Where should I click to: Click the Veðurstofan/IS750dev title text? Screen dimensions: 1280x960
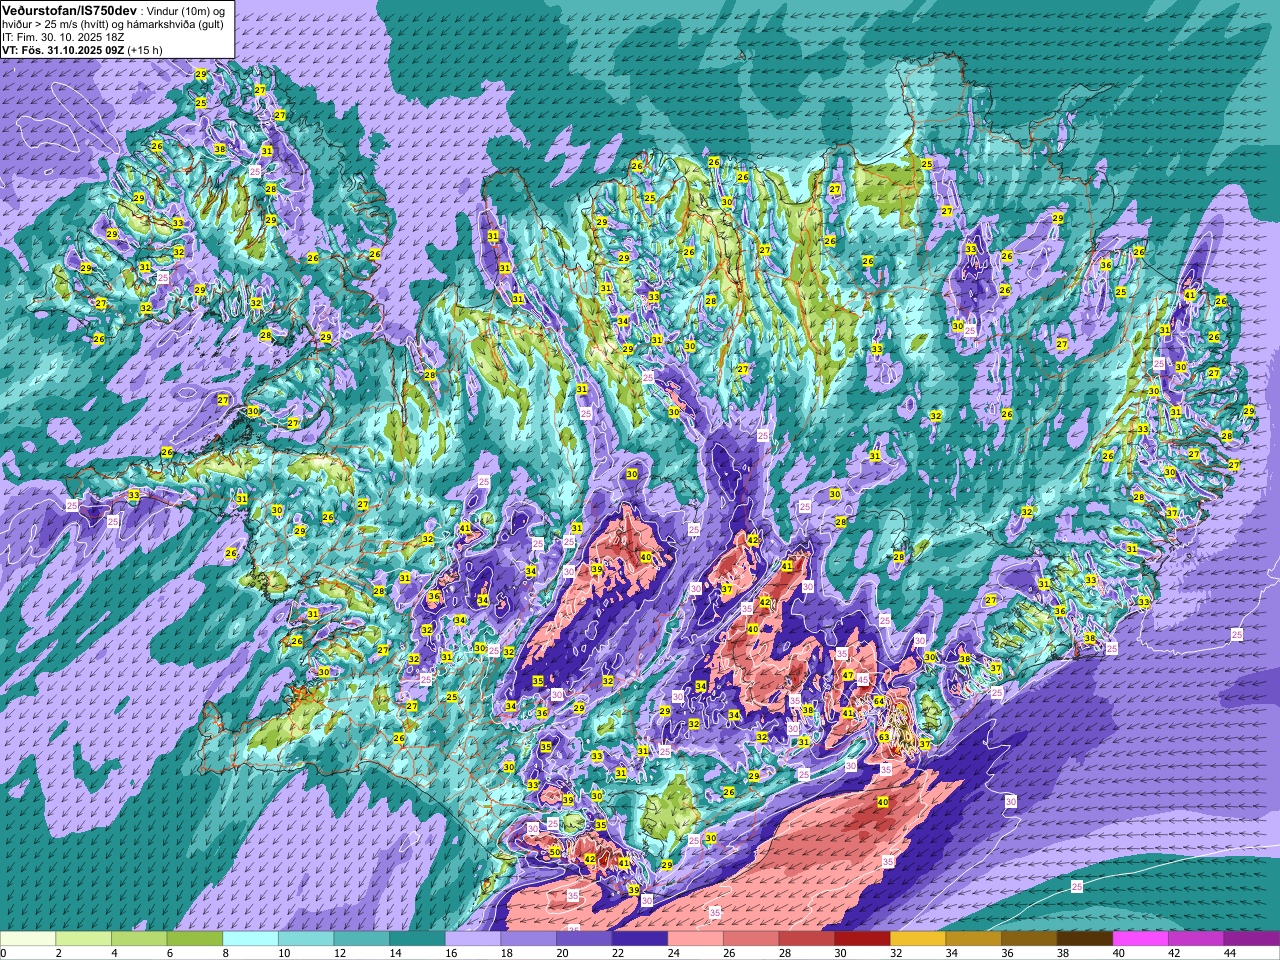pos(70,9)
